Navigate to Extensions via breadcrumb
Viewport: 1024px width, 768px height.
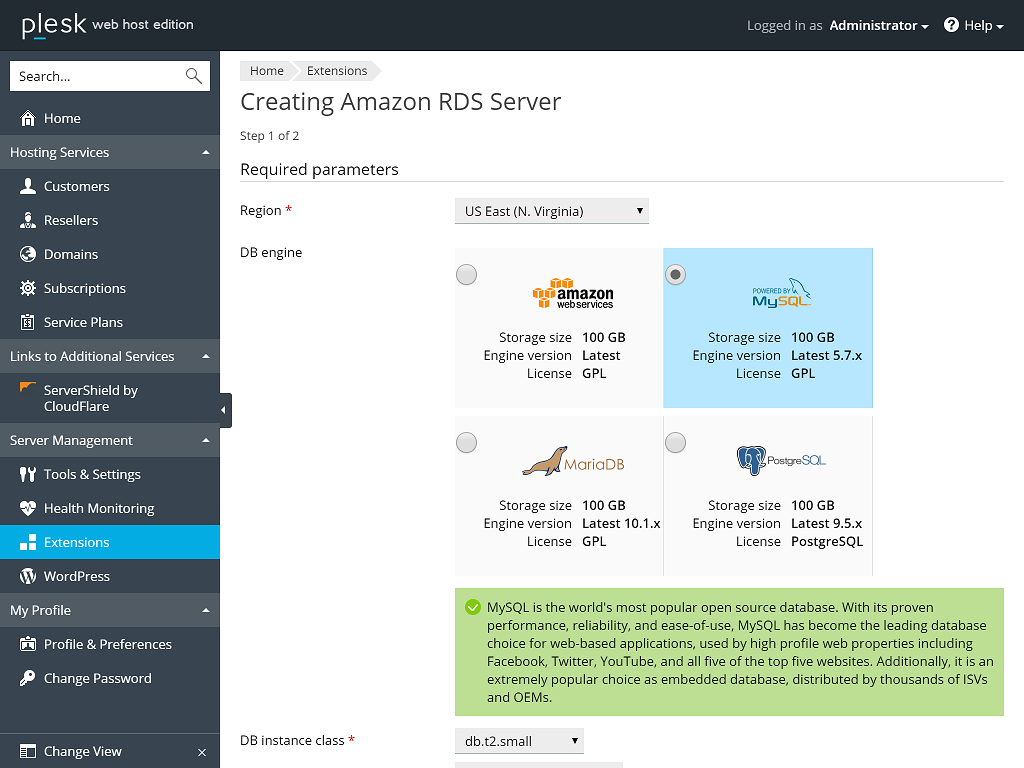[337, 70]
